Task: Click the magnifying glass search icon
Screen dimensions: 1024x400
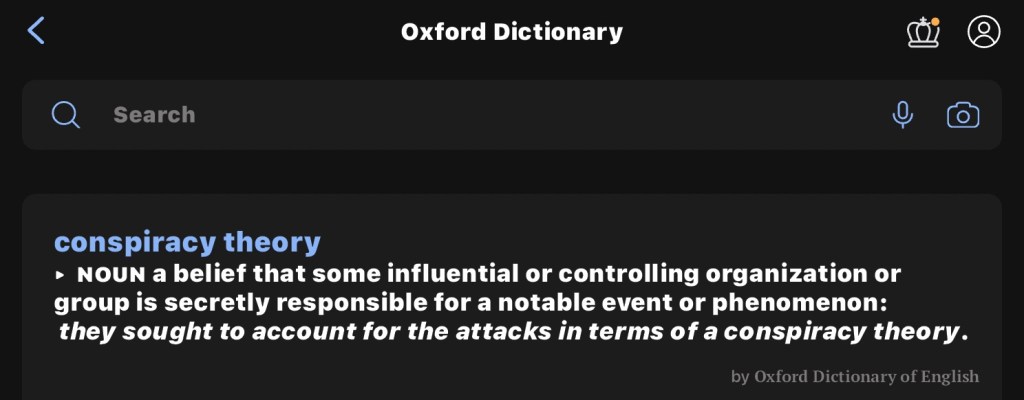Action: pyautogui.click(x=66, y=115)
